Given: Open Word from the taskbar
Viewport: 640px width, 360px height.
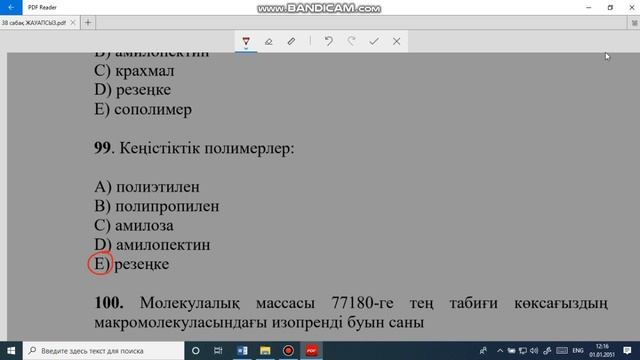Looking at the screenshot, I should (x=242, y=351).
